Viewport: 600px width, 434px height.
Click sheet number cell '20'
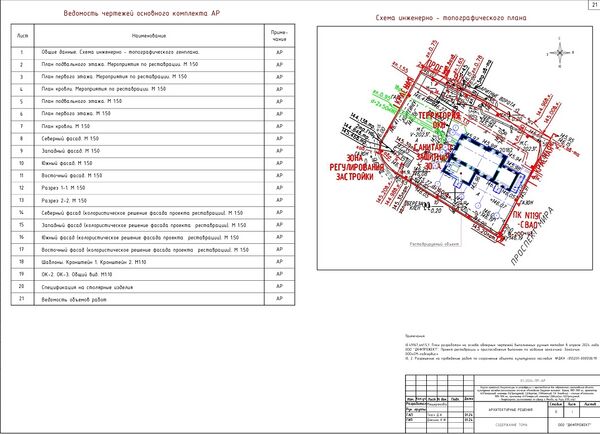(x=22, y=287)
